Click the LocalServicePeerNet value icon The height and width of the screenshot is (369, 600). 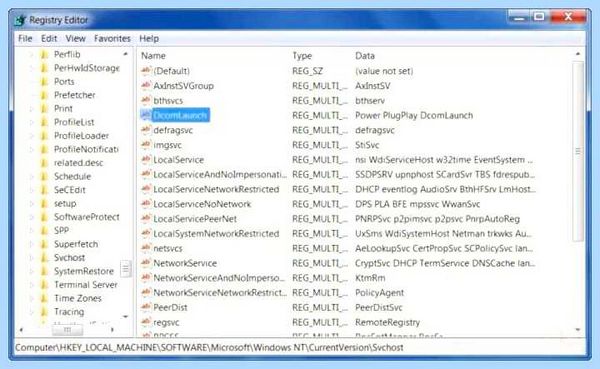[145, 219]
